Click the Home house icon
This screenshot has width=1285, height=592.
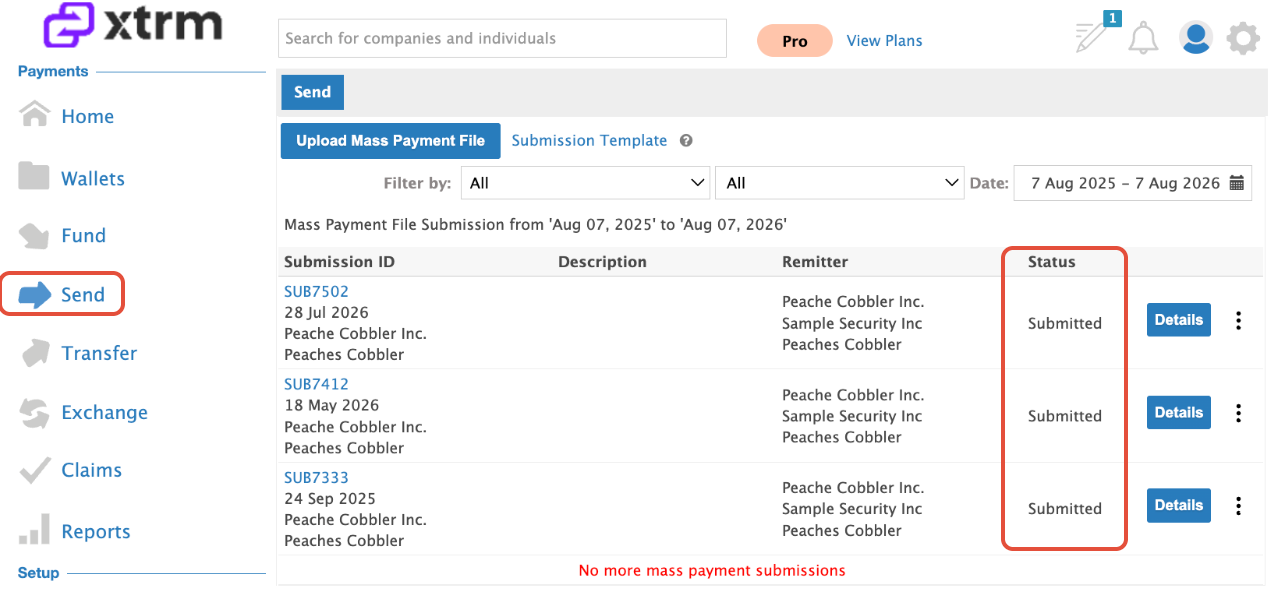[x=35, y=114]
